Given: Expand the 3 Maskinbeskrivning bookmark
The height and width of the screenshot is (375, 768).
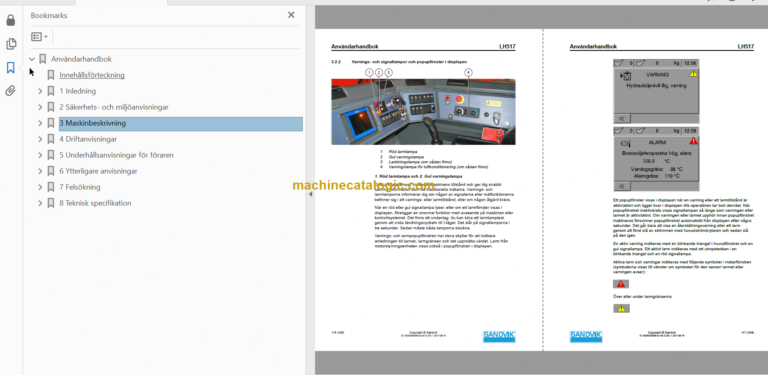Looking at the screenshot, I should [x=41, y=123].
